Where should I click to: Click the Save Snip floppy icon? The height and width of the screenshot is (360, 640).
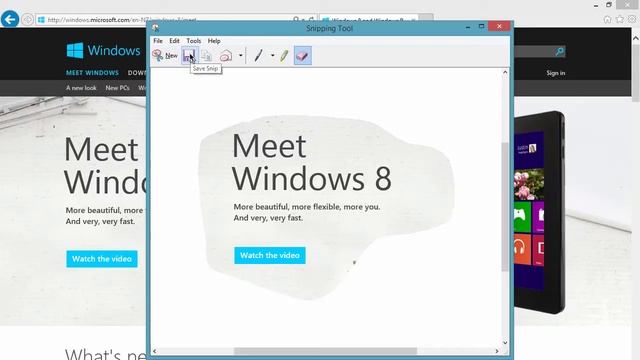pyautogui.click(x=189, y=56)
